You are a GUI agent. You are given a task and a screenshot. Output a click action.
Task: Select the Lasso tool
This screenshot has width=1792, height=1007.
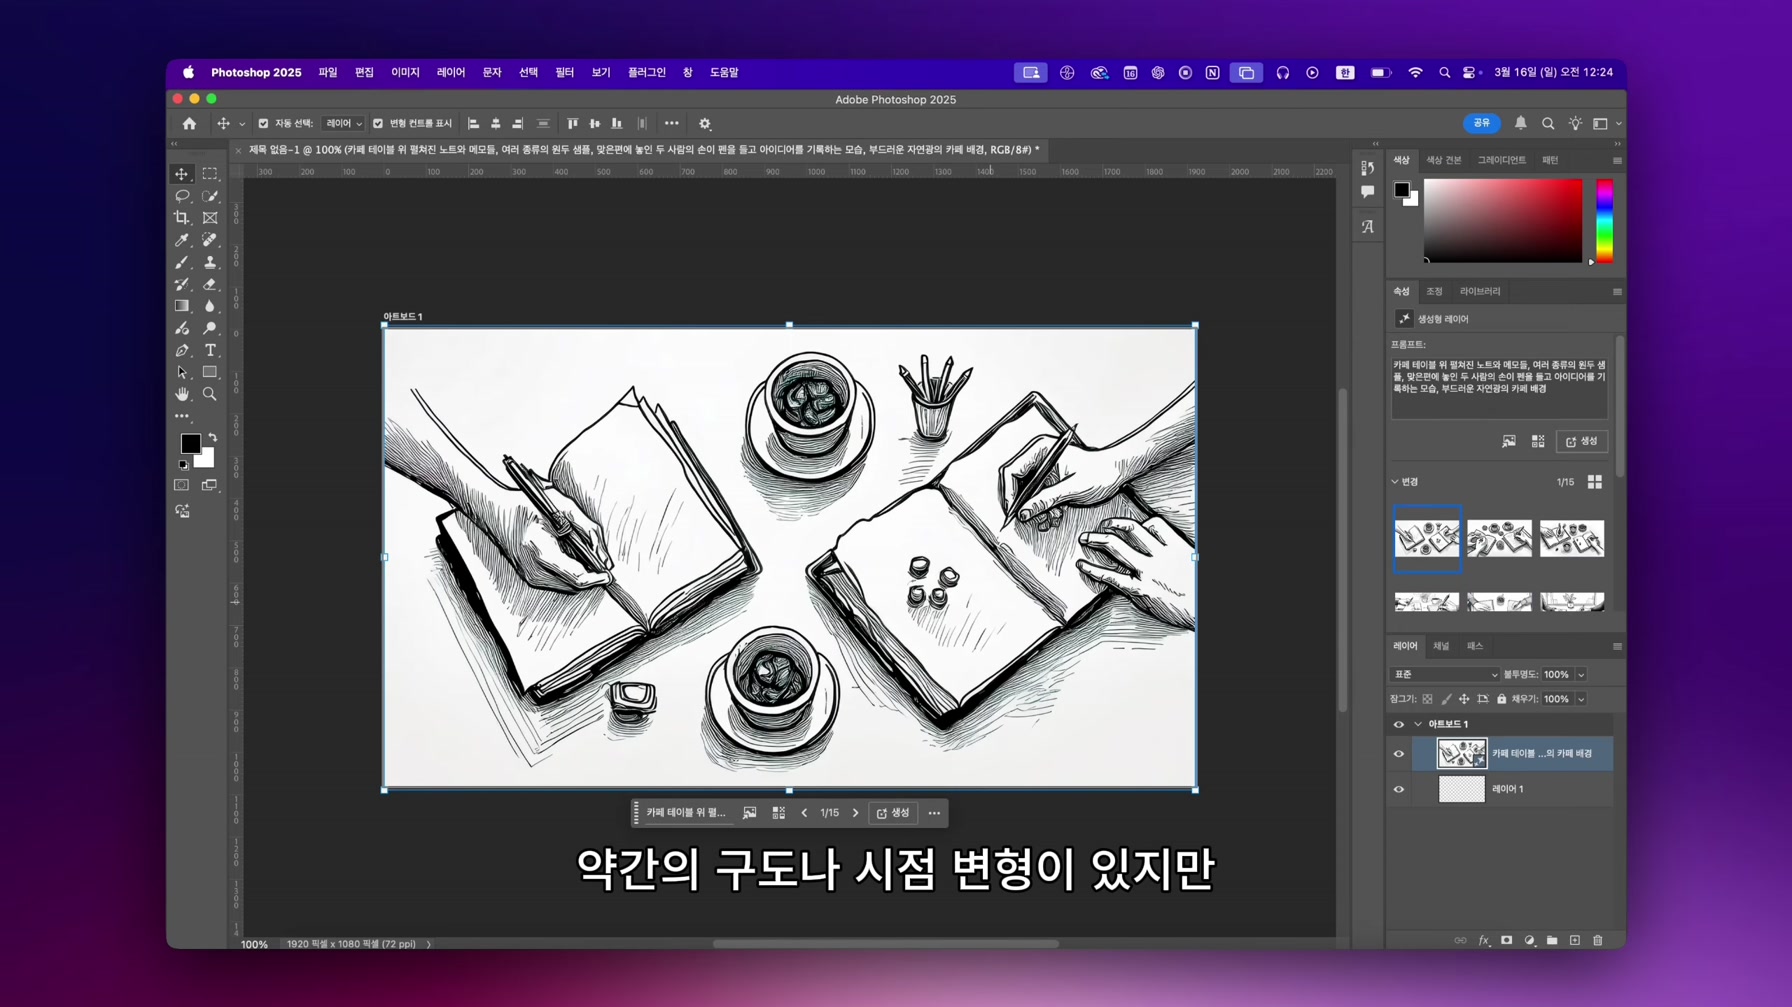tap(182, 196)
